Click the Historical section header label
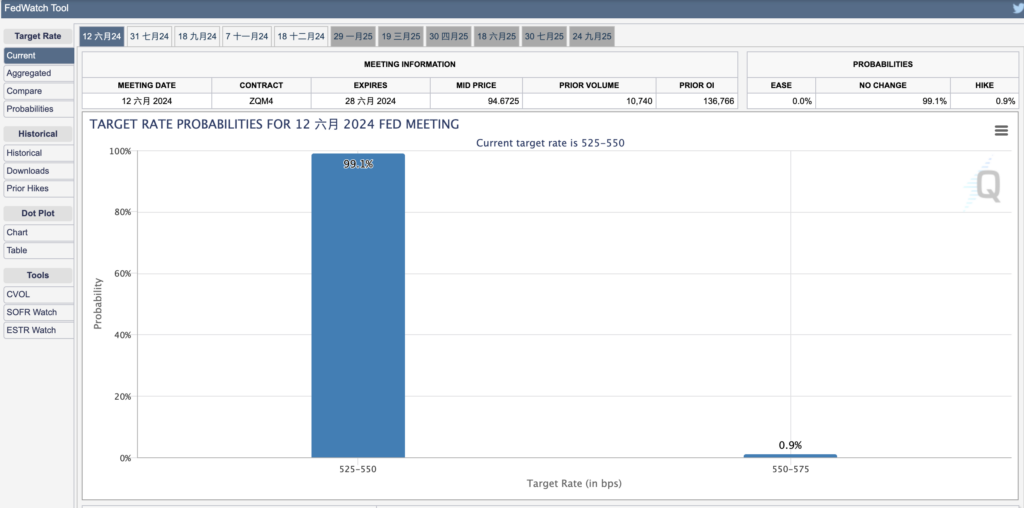This screenshot has width=1024, height=508. (x=38, y=134)
